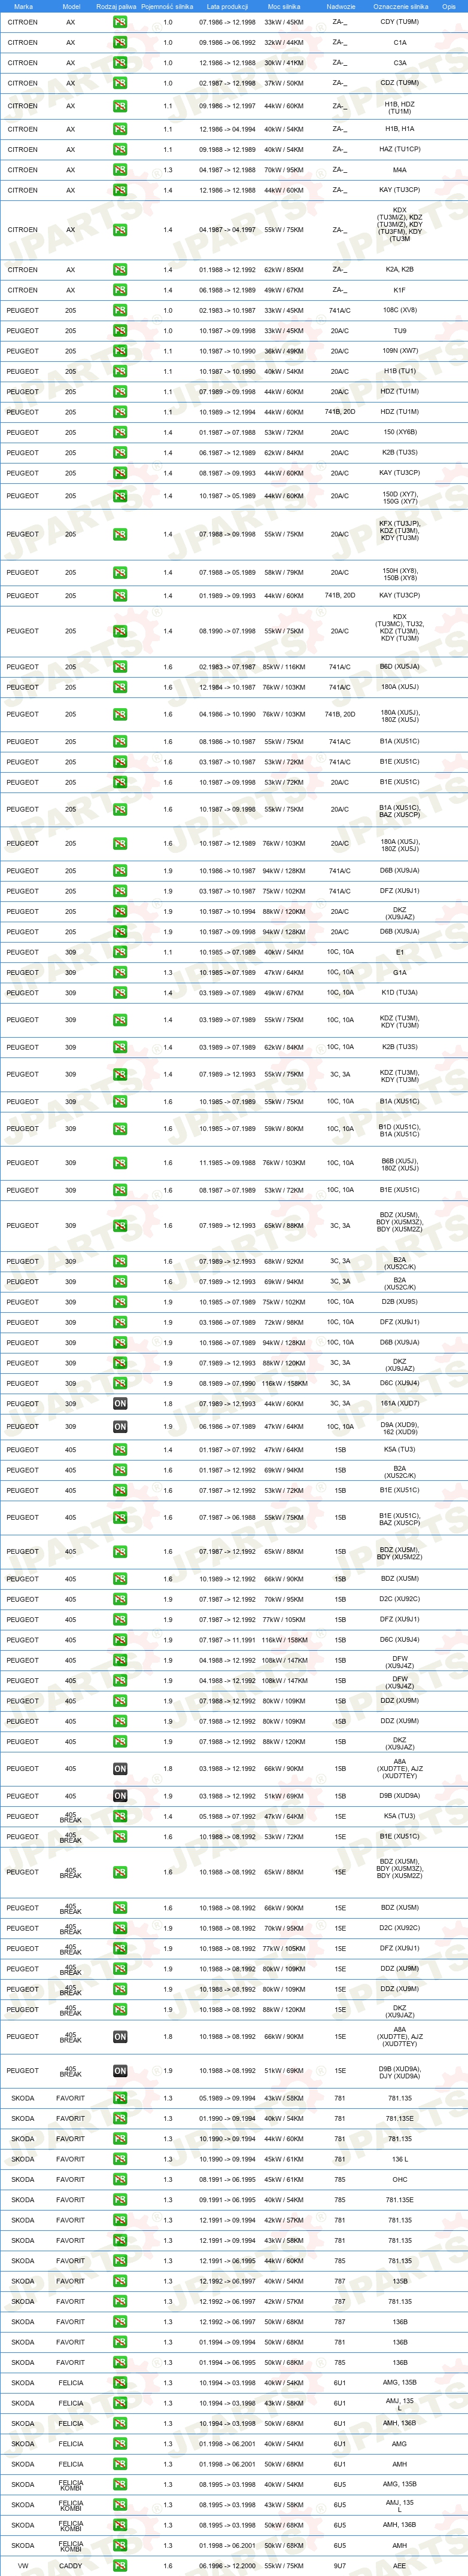Click diesel ON icon in D9A (XUD9) row
Viewport: 468px width, 2576px height.
click(120, 1427)
